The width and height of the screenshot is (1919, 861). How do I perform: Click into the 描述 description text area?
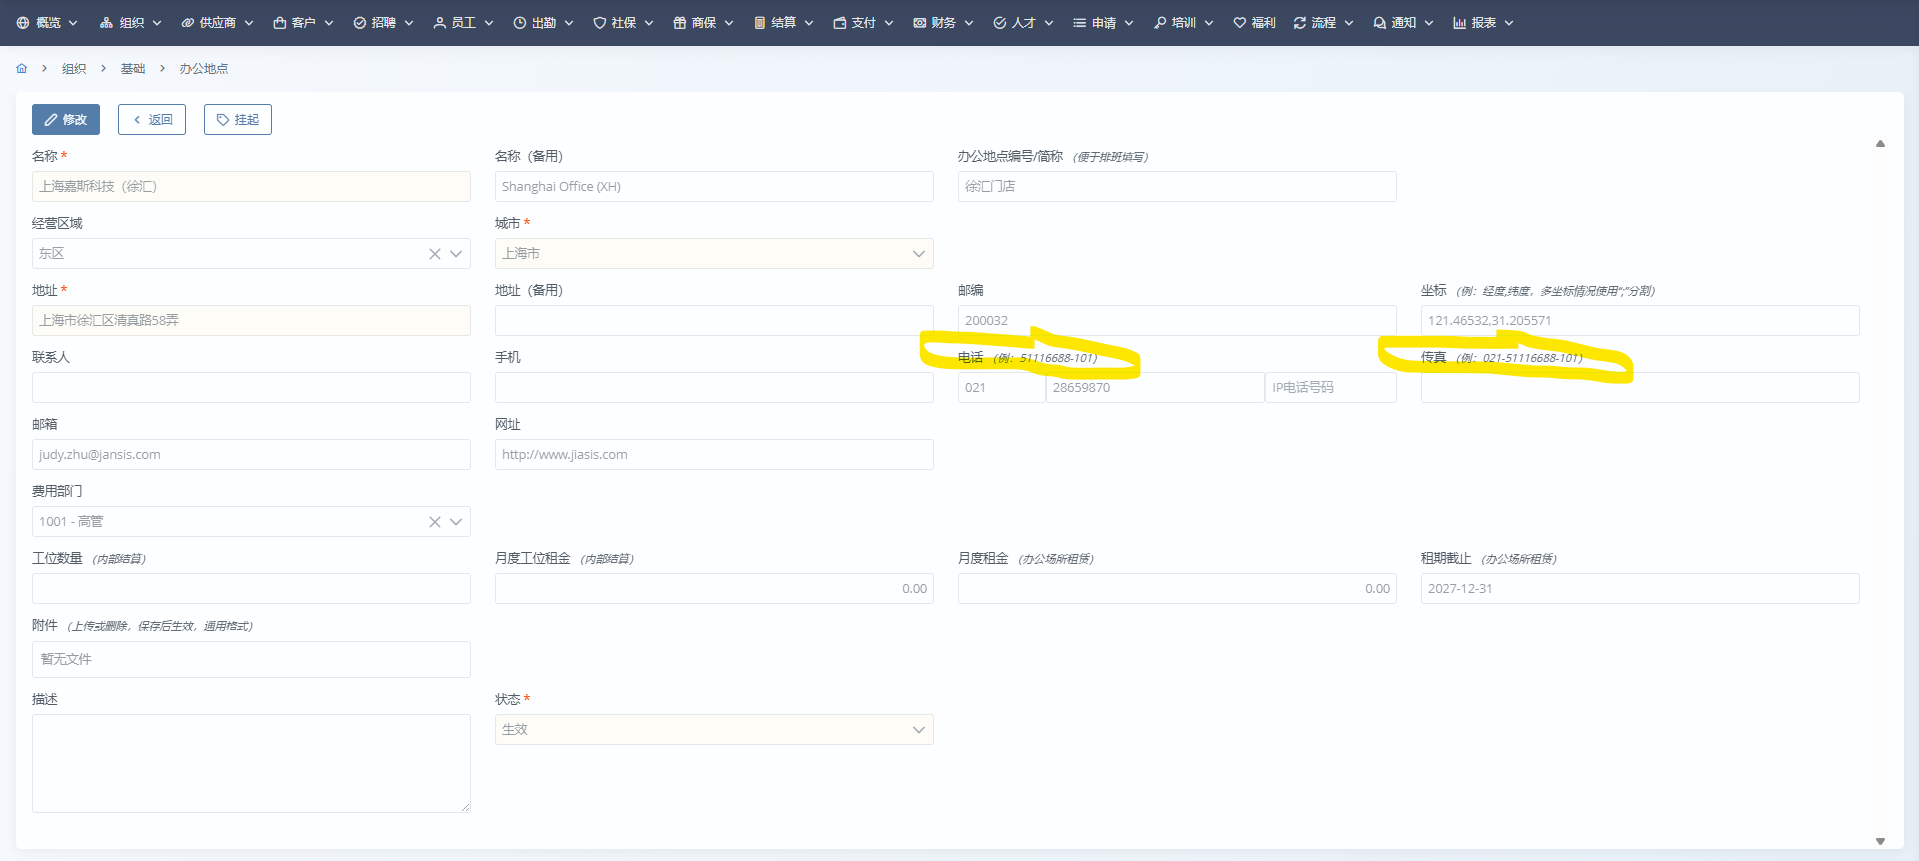251,763
